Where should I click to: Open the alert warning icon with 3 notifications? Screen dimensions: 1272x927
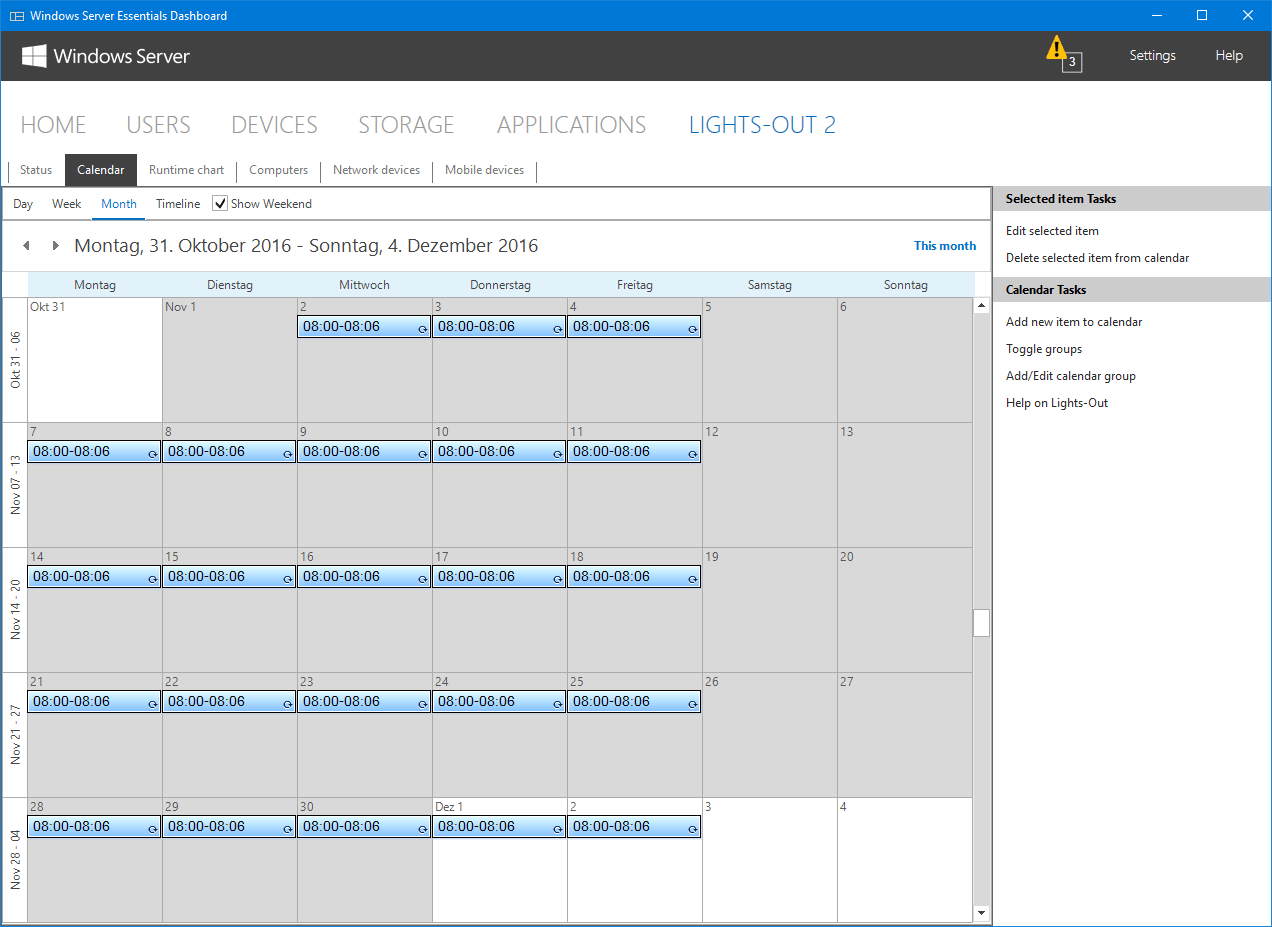(1063, 53)
